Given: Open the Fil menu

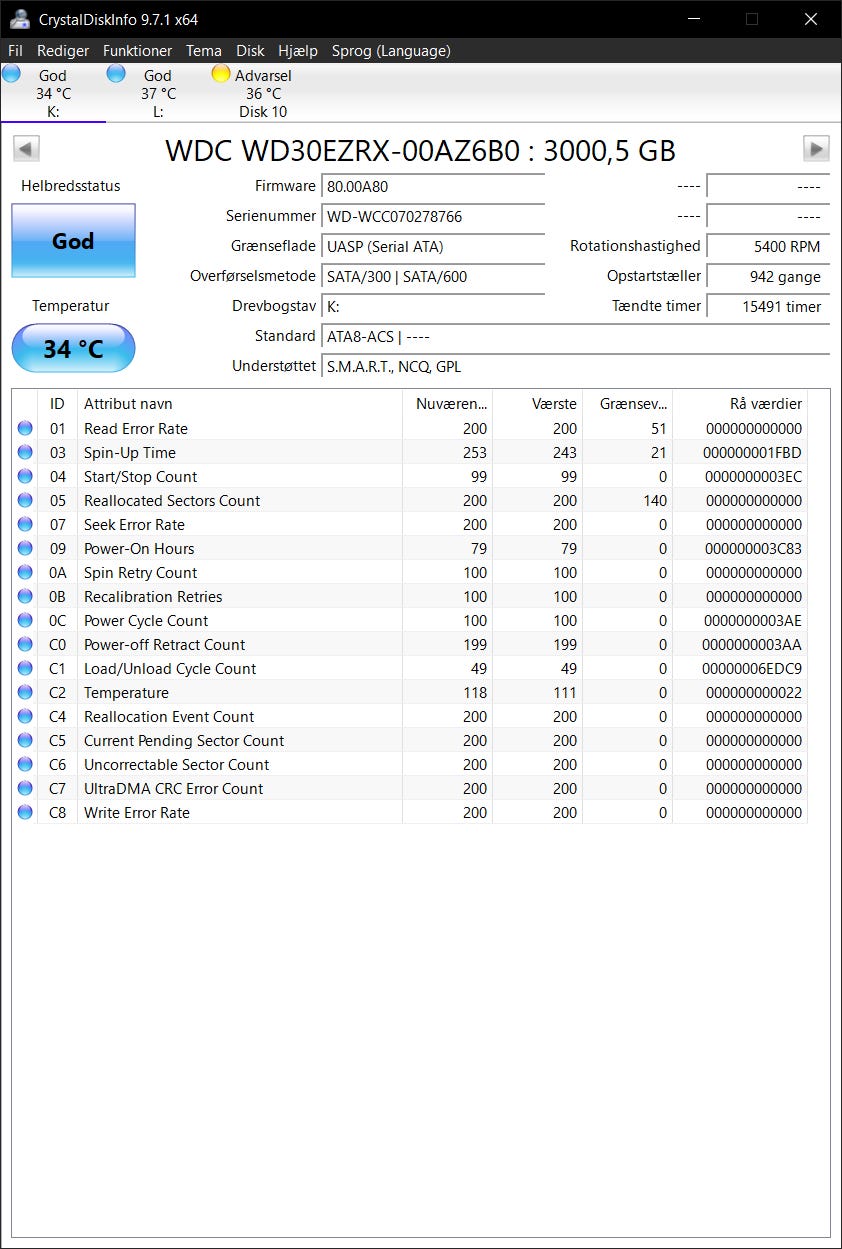Looking at the screenshot, I should pyautogui.click(x=15, y=50).
